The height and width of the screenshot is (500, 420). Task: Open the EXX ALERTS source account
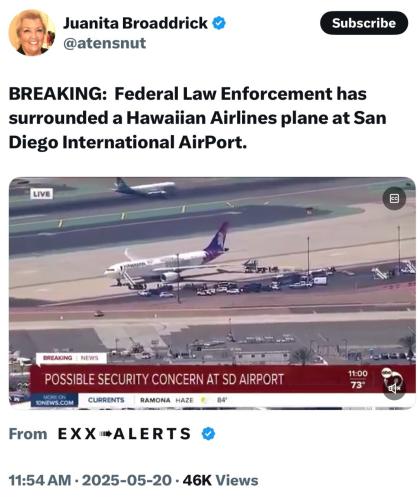click(124, 434)
